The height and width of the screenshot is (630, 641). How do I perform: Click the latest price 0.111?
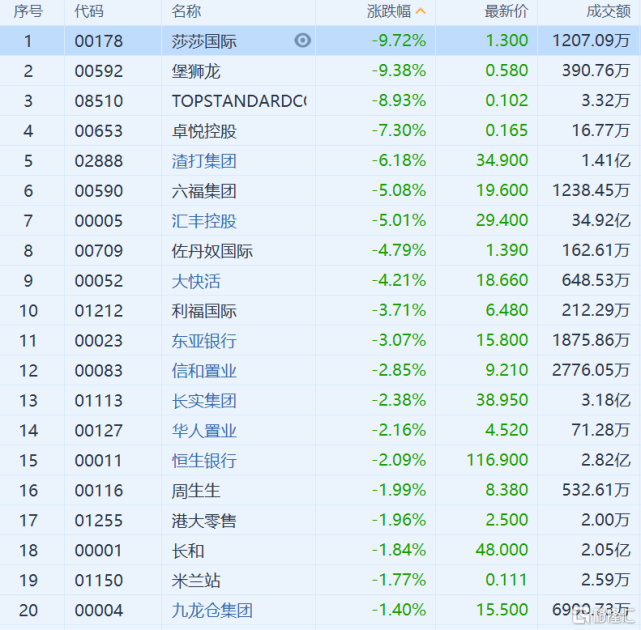[507, 579]
